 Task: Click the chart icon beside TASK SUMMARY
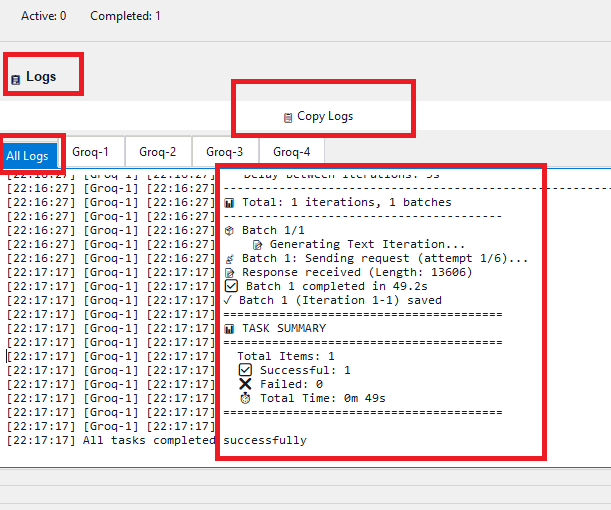point(229,328)
